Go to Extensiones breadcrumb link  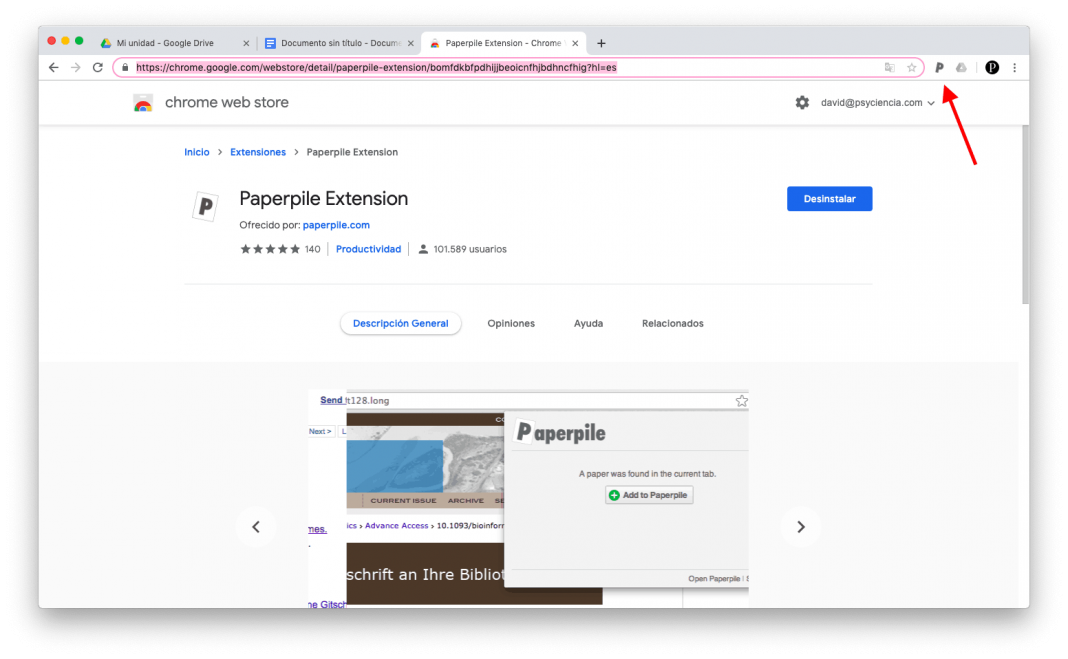tap(257, 152)
